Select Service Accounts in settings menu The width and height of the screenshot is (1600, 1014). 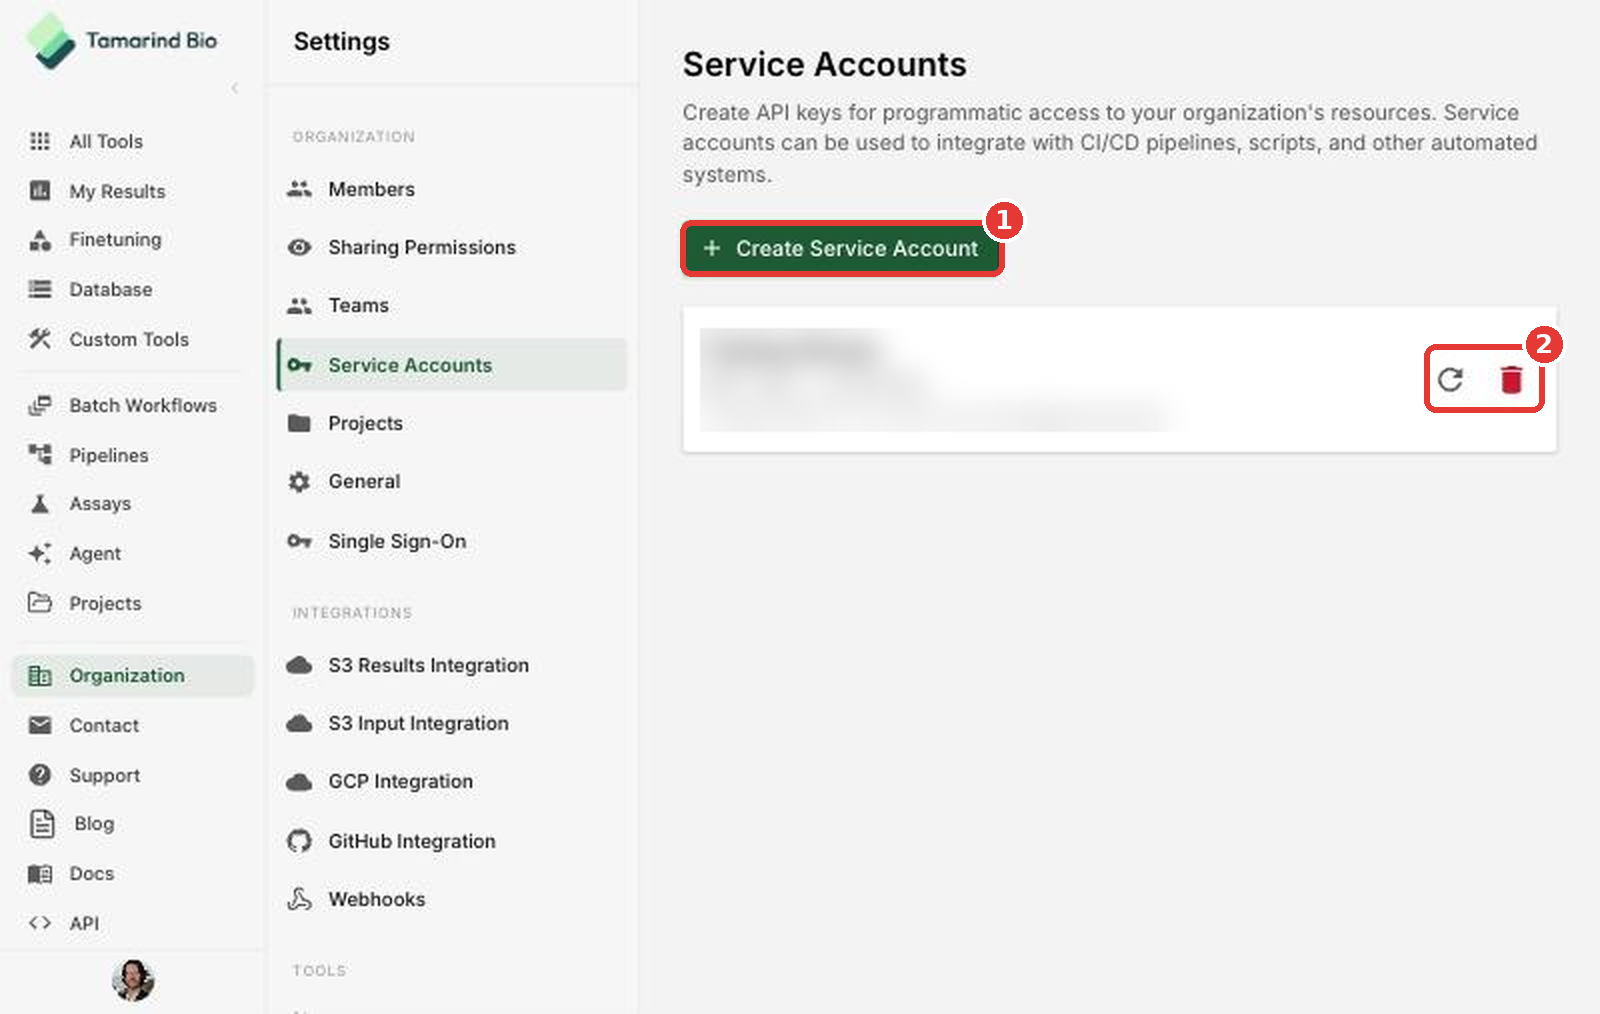coord(452,365)
